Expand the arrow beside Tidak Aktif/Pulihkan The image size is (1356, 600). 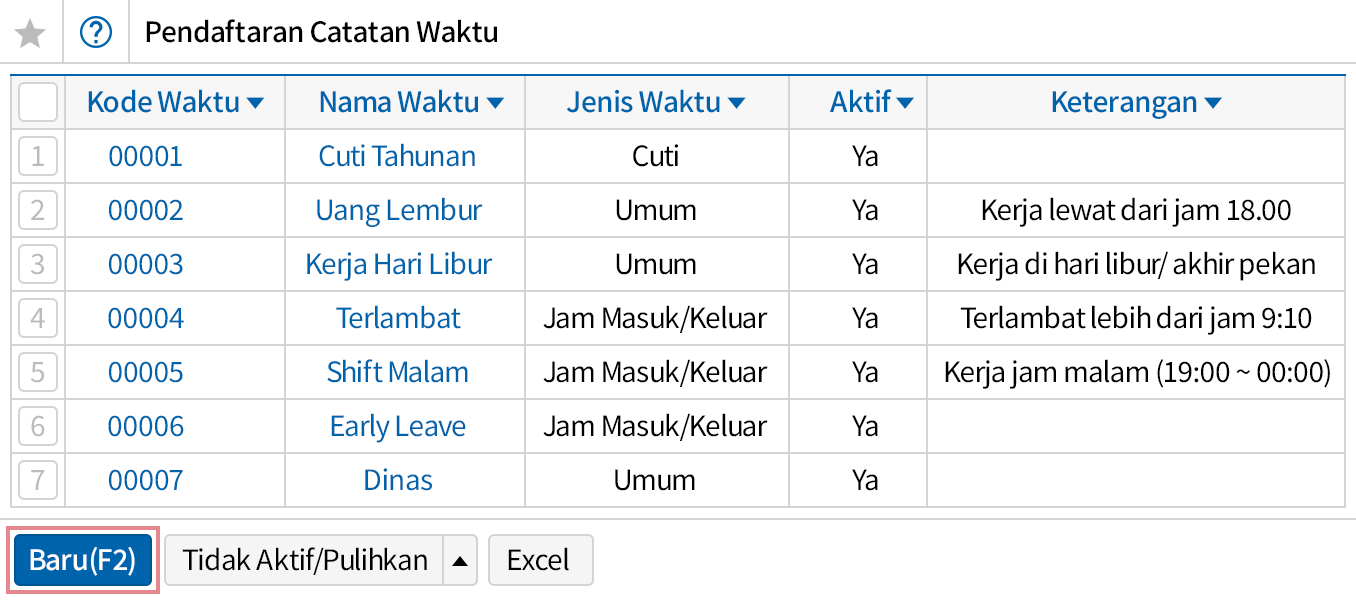459,560
